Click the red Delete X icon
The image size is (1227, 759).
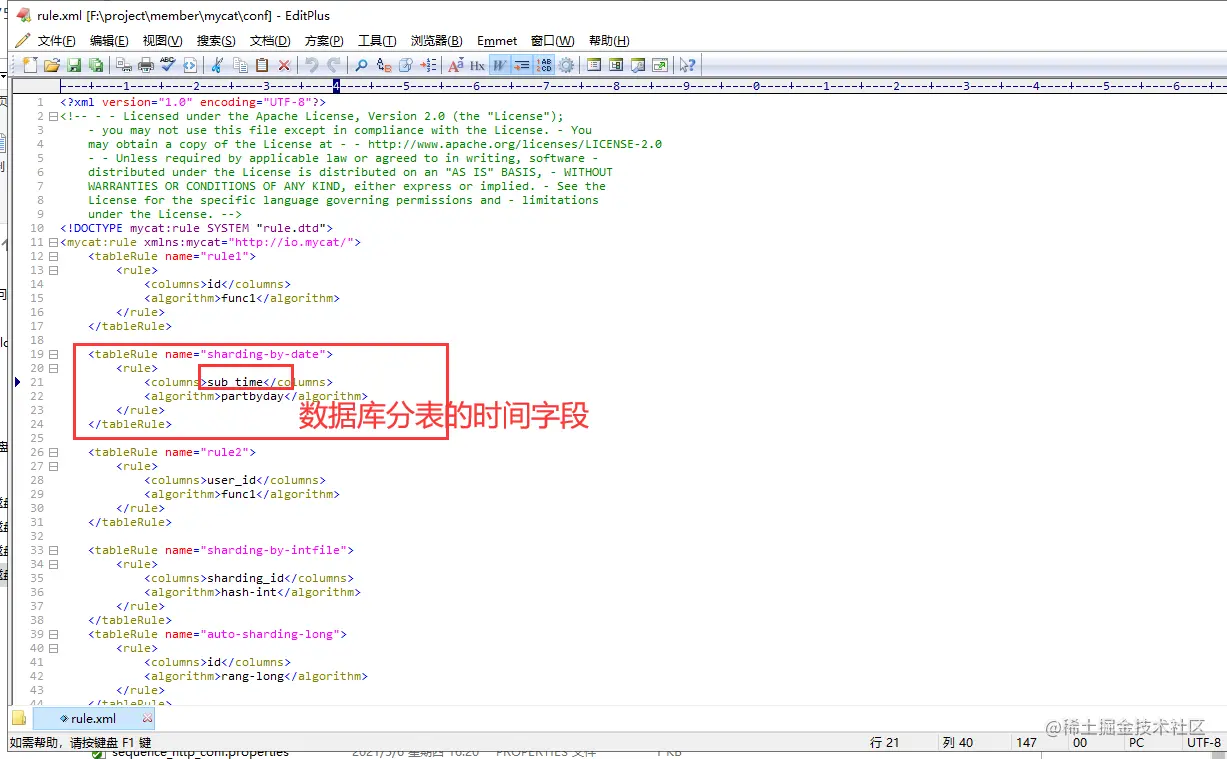click(284, 65)
